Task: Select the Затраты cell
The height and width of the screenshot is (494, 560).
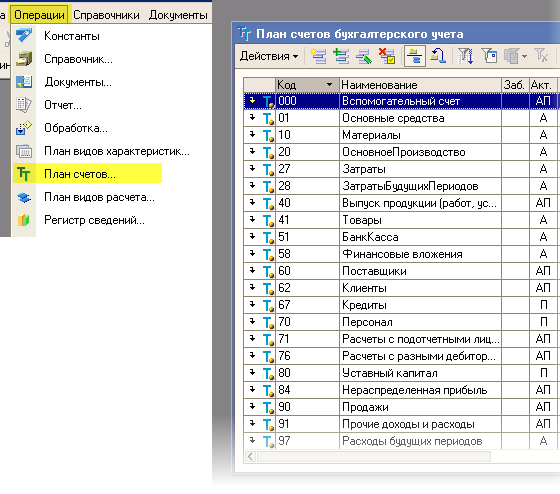Action: coord(420,169)
